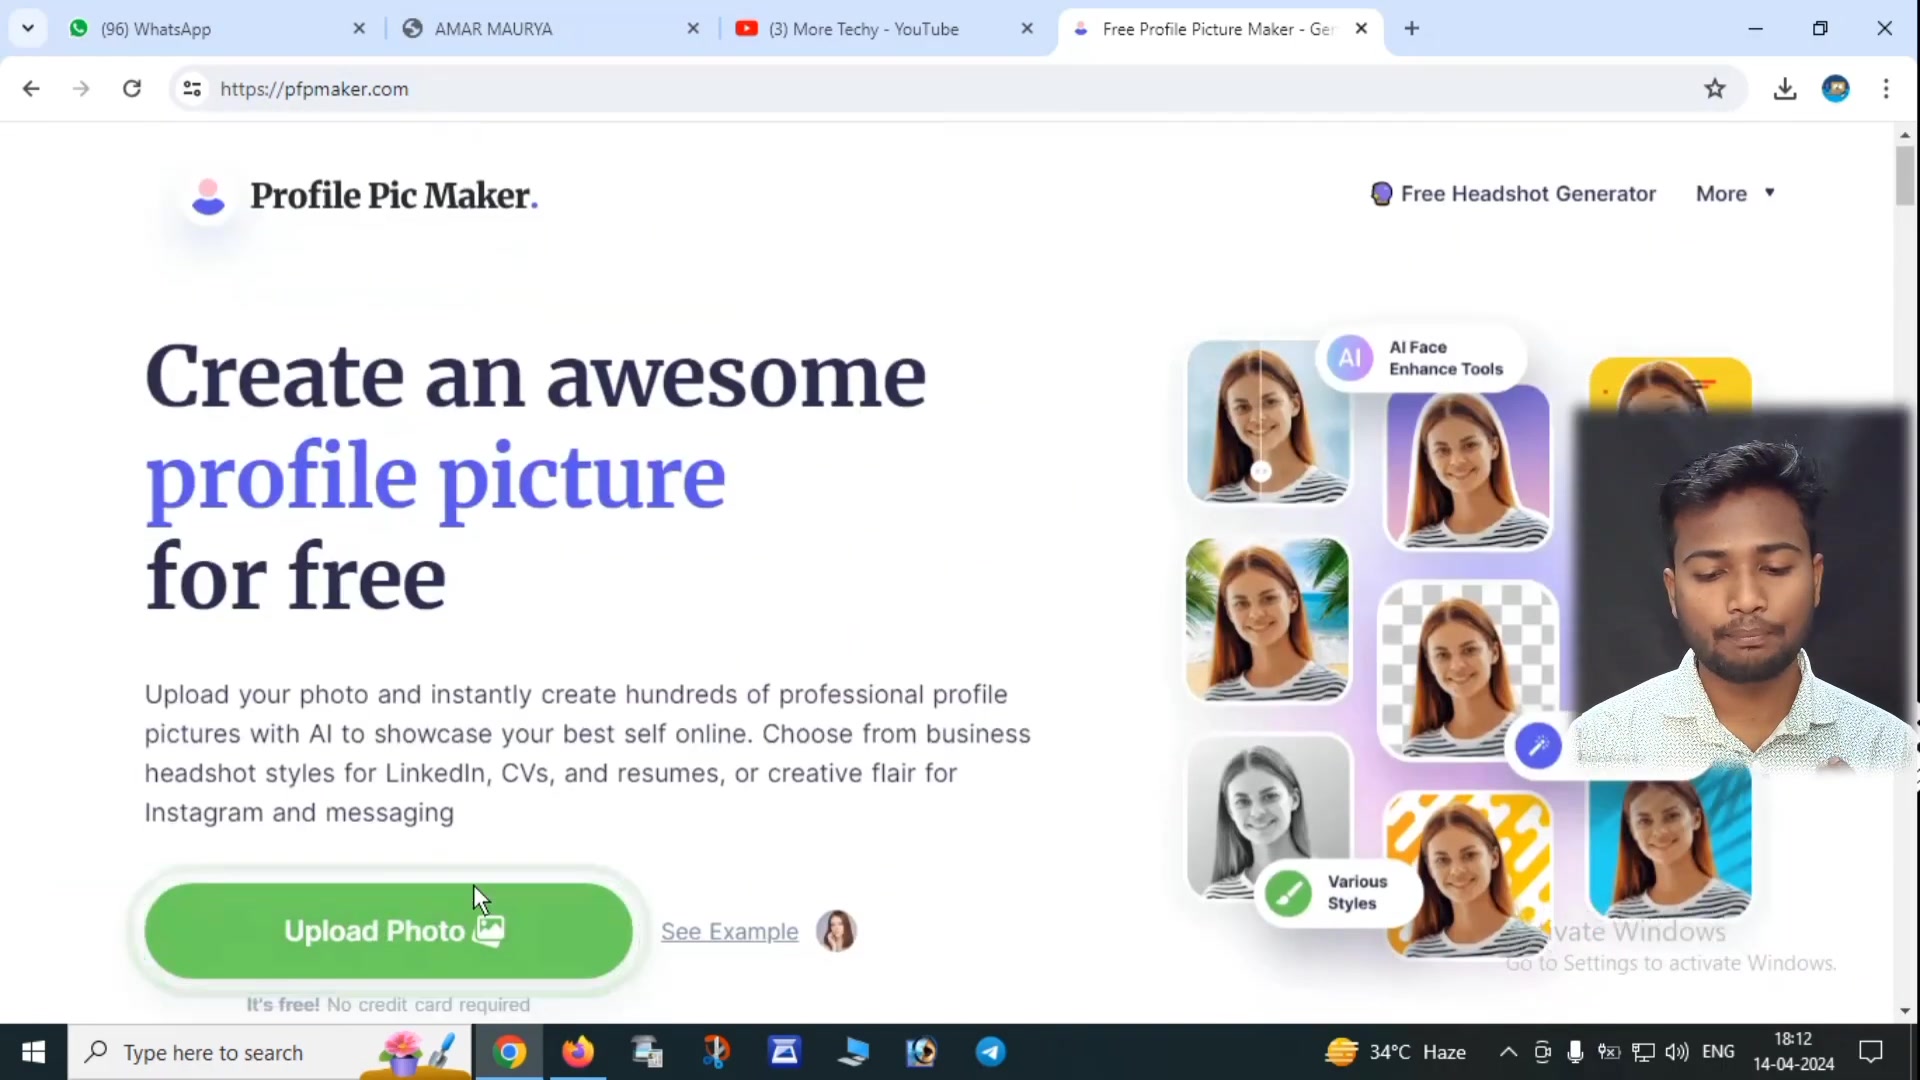Open the Windows Start menu
Viewport: 1920px width, 1080px height.
coord(33,1052)
